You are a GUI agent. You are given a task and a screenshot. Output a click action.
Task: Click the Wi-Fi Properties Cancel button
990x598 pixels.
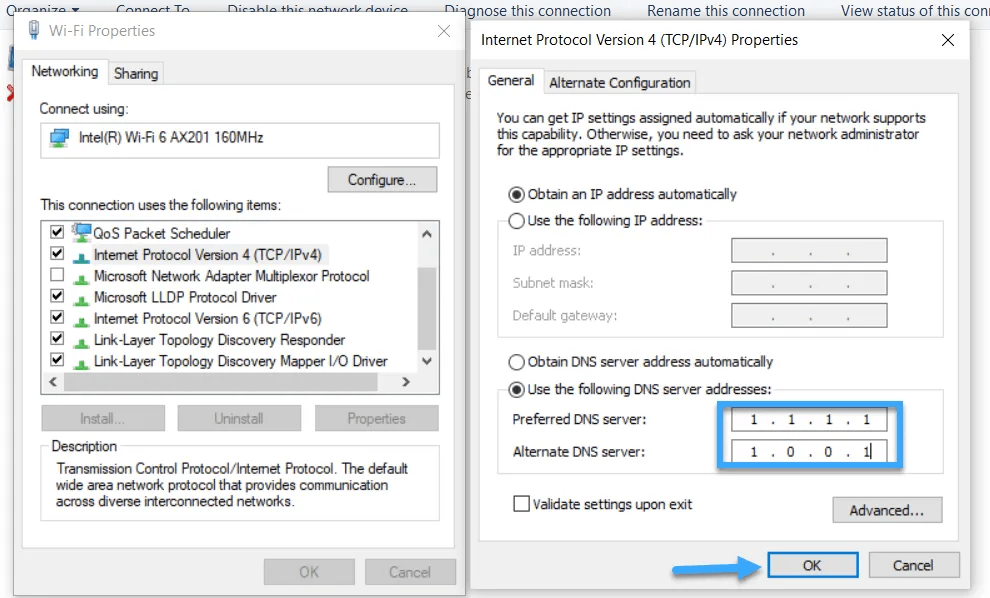pyautogui.click(x=410, y=572)
